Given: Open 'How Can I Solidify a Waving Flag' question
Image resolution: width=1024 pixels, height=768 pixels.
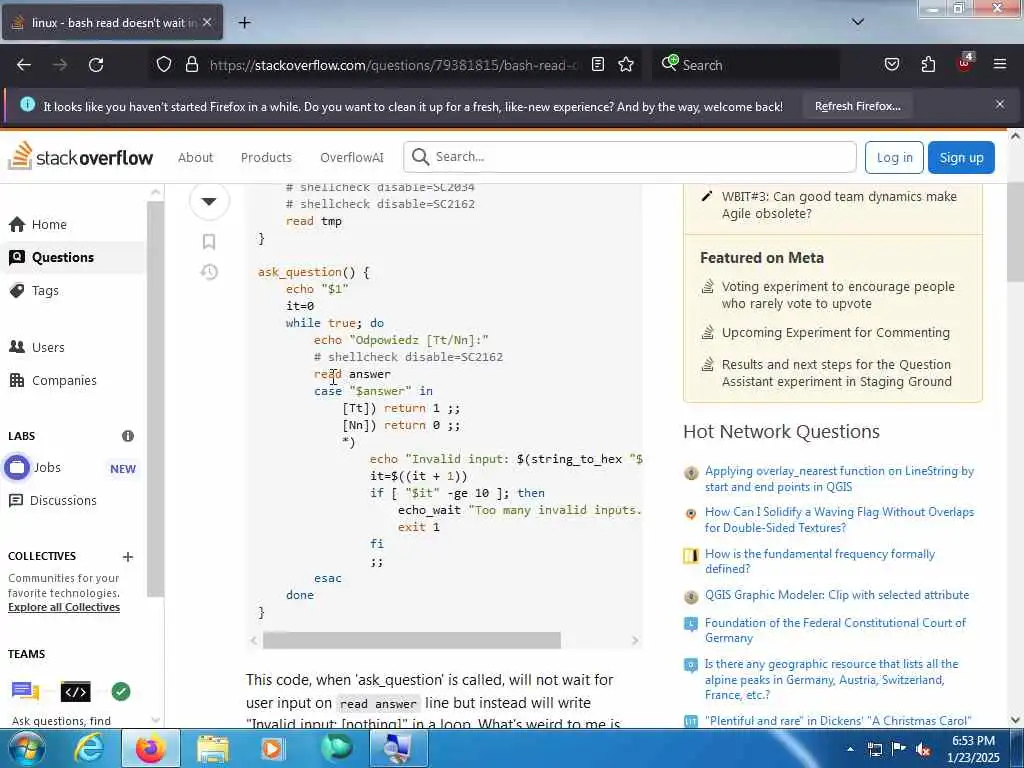Looking at the screenshot, I should [x=839, y=520].
